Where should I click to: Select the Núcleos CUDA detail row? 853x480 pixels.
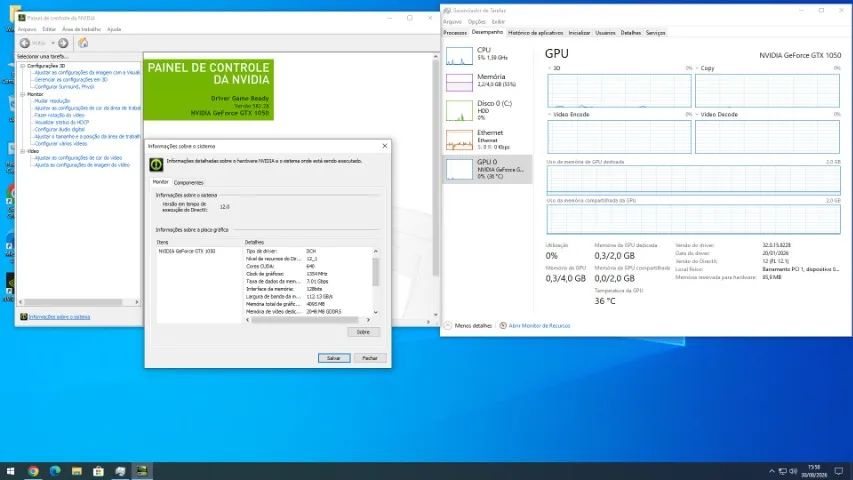tap(307, 267)
